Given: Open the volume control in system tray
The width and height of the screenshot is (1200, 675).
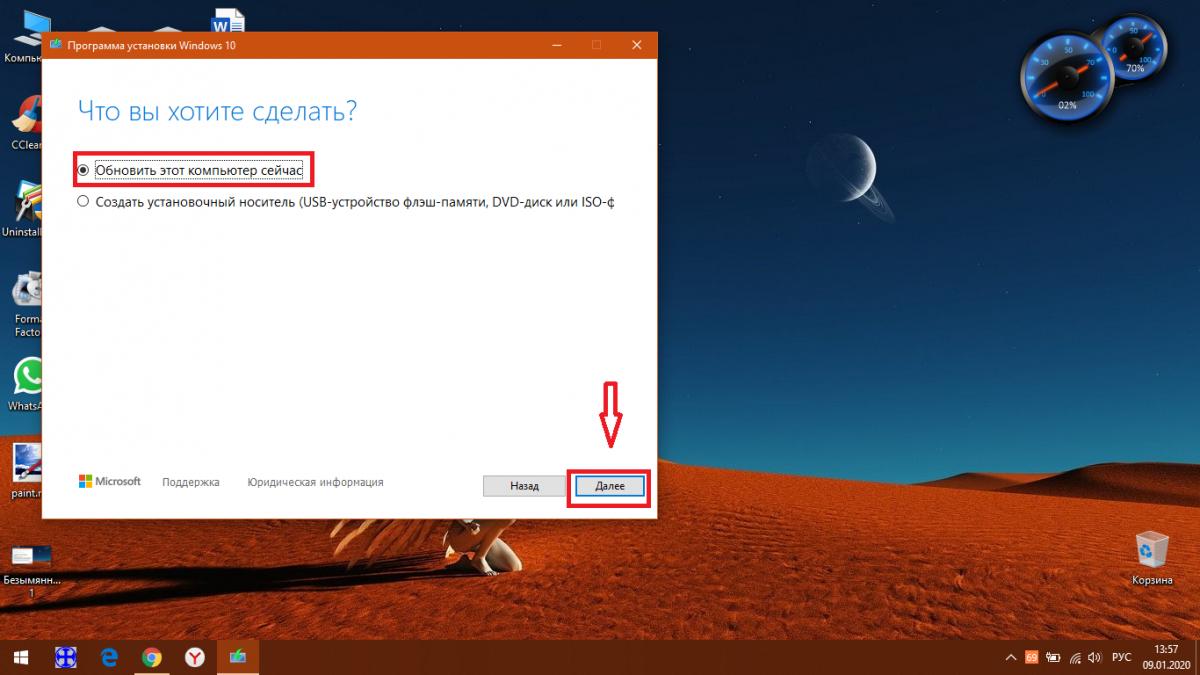Looking at the screenshot, I should click(x=1096, y=657).
